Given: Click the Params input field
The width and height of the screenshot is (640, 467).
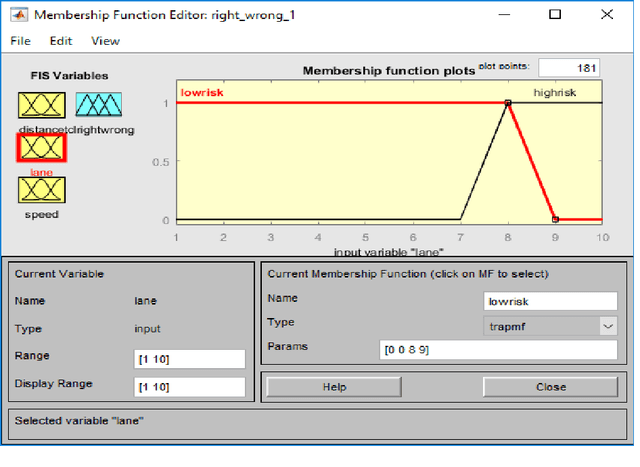Looking at the screenshot, I should pyautogui.click(x=498, y=350).
